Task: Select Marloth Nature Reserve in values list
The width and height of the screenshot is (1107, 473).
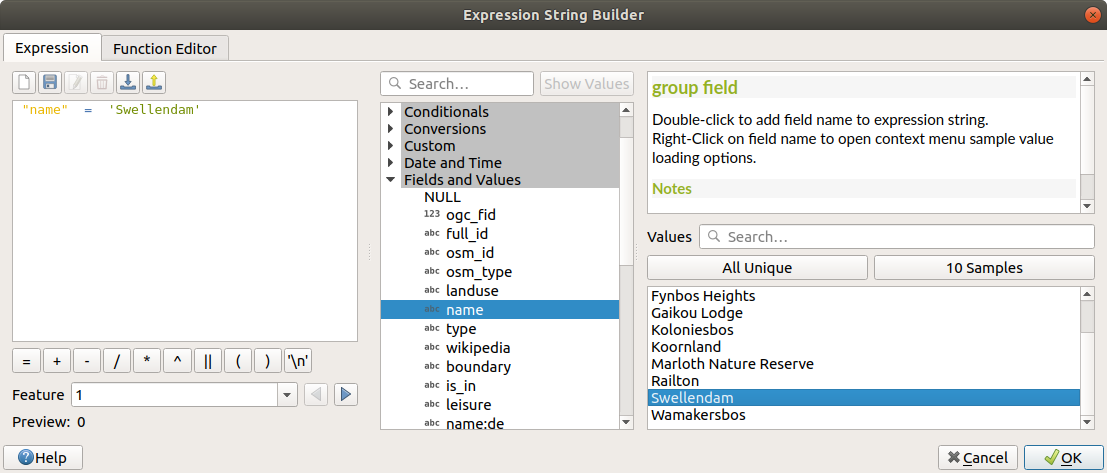Action: (732, 364)
